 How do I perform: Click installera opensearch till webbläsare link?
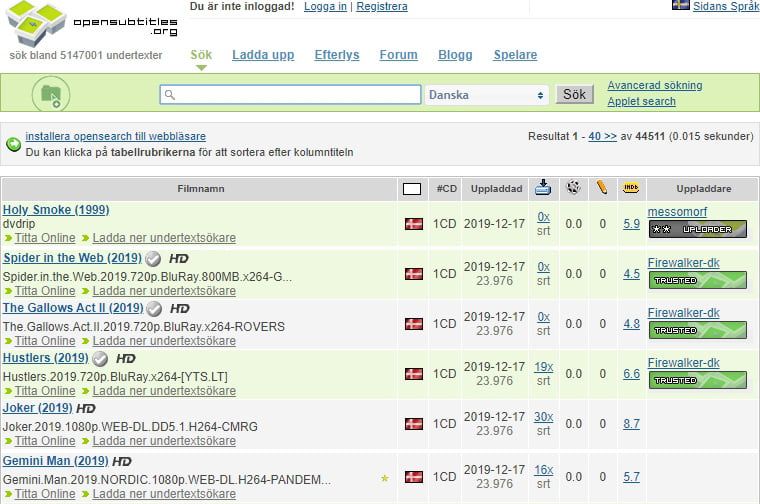(115, 136)
